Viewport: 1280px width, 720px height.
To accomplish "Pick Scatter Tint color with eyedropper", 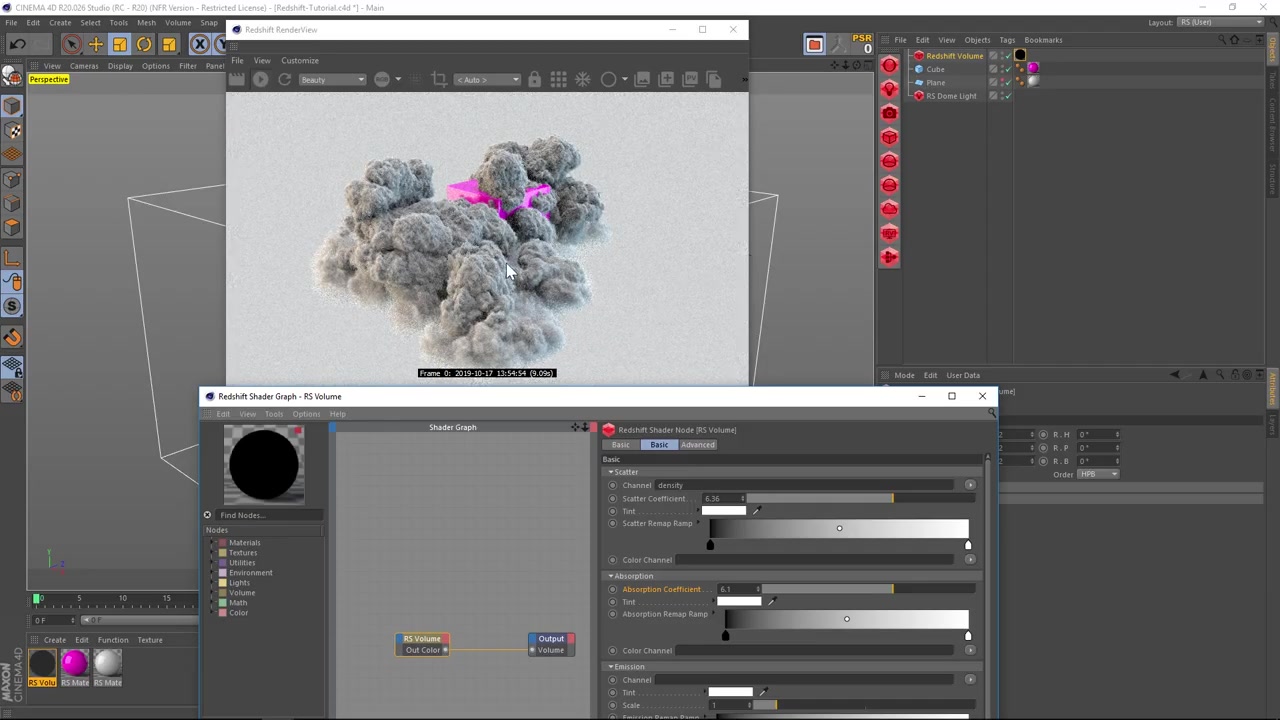I will click(756, 511).
